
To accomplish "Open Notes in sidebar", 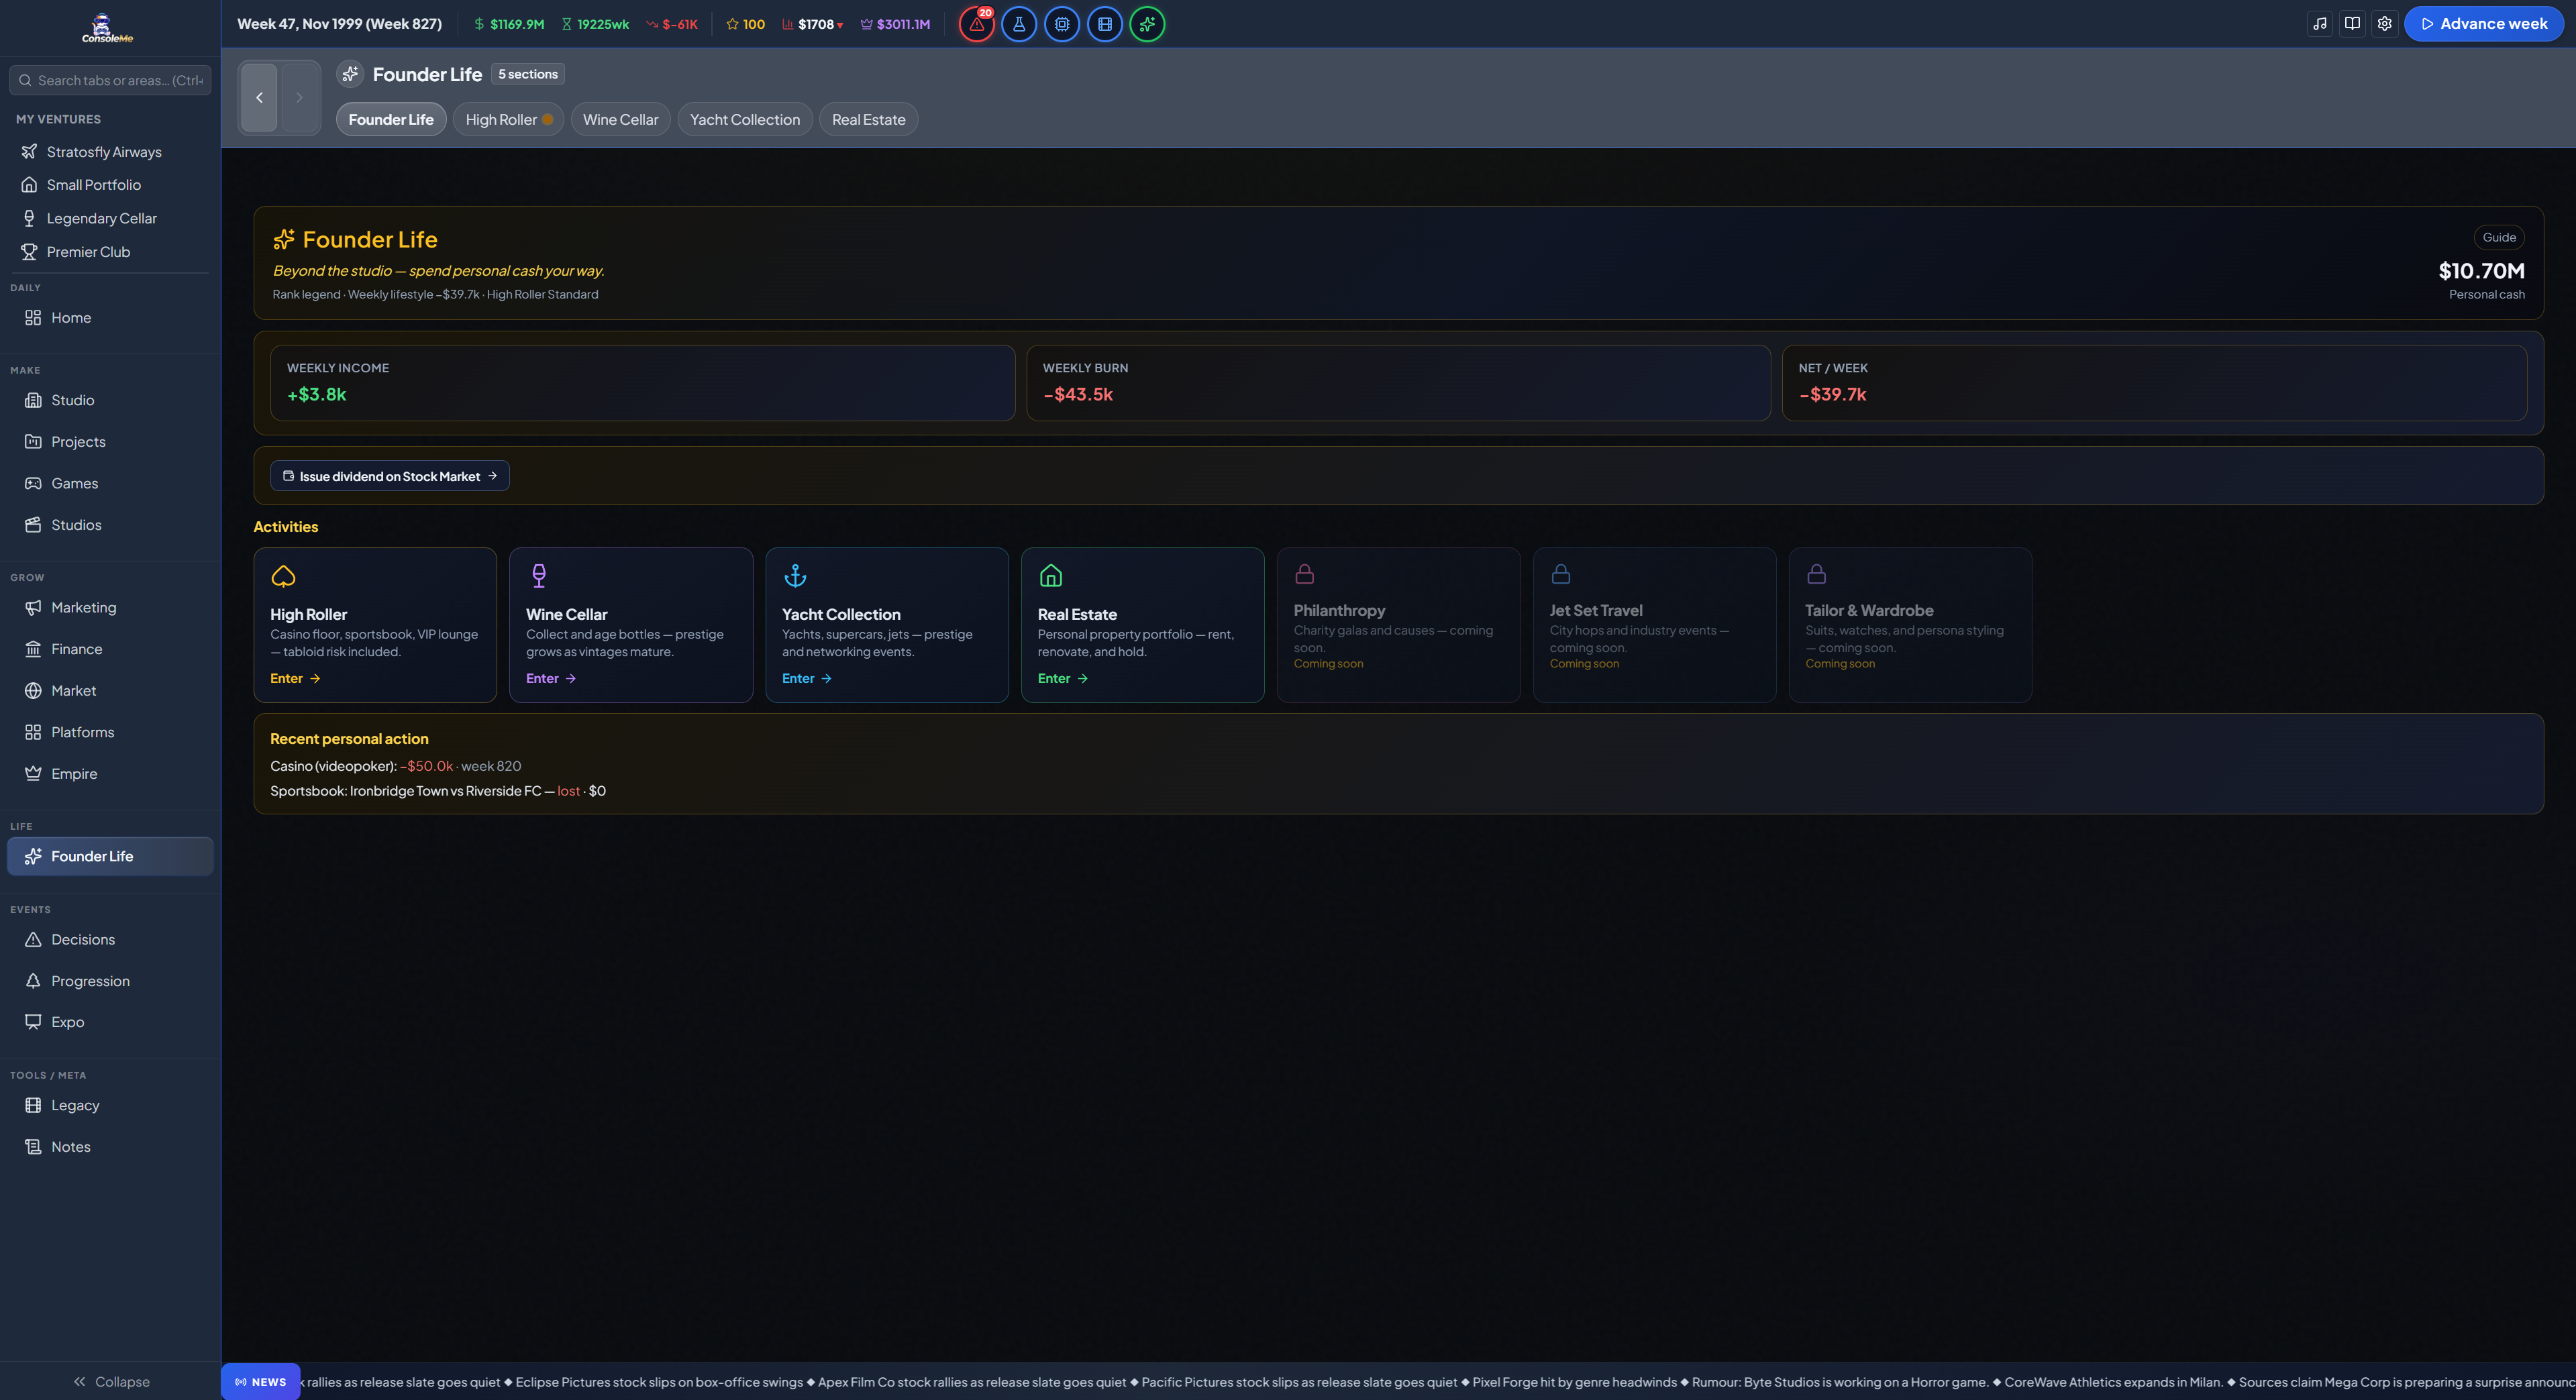I will click(110, 1147).
